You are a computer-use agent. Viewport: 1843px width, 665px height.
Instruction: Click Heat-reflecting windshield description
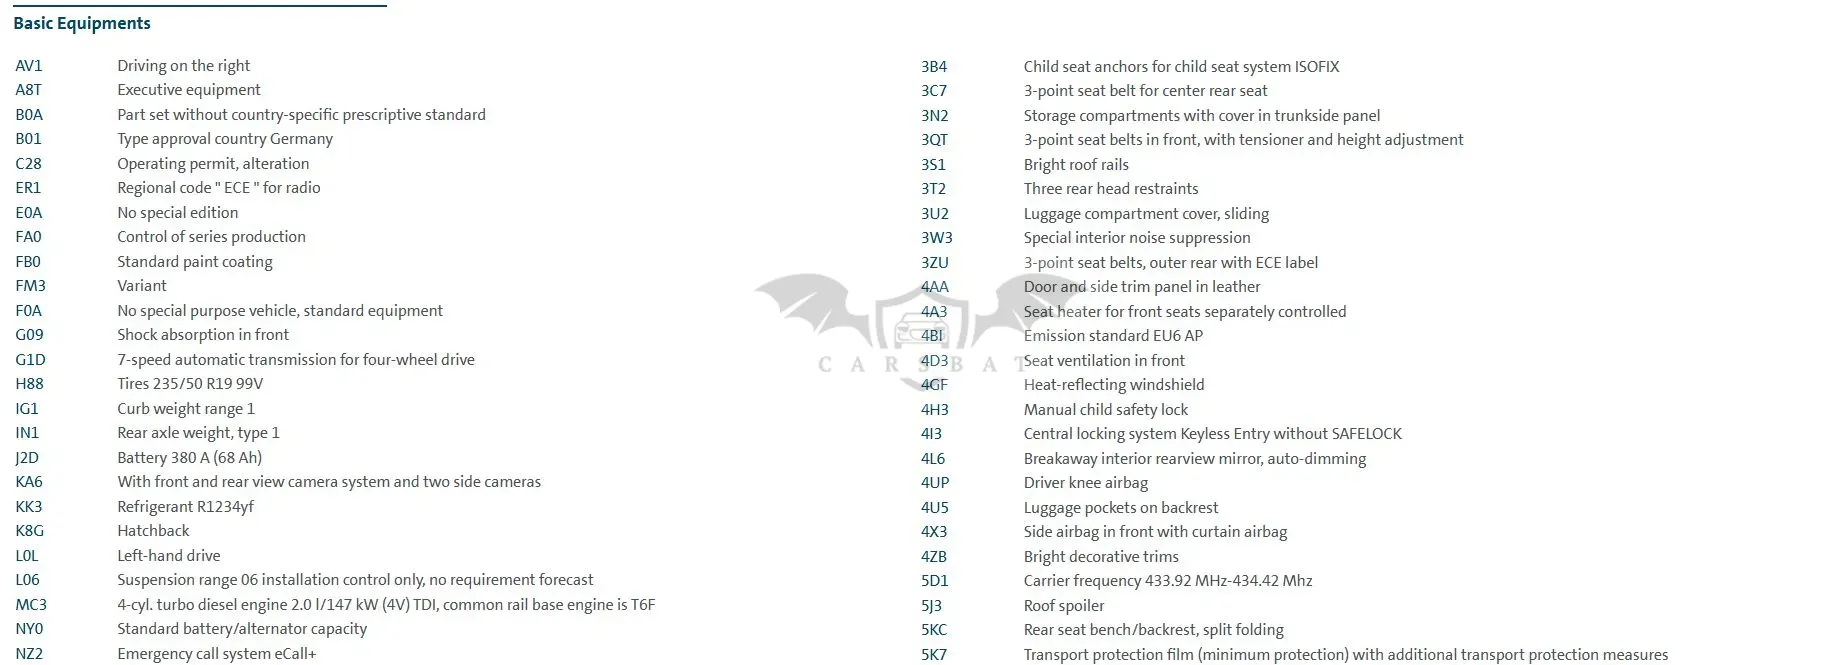click(x=1114, y=385)
